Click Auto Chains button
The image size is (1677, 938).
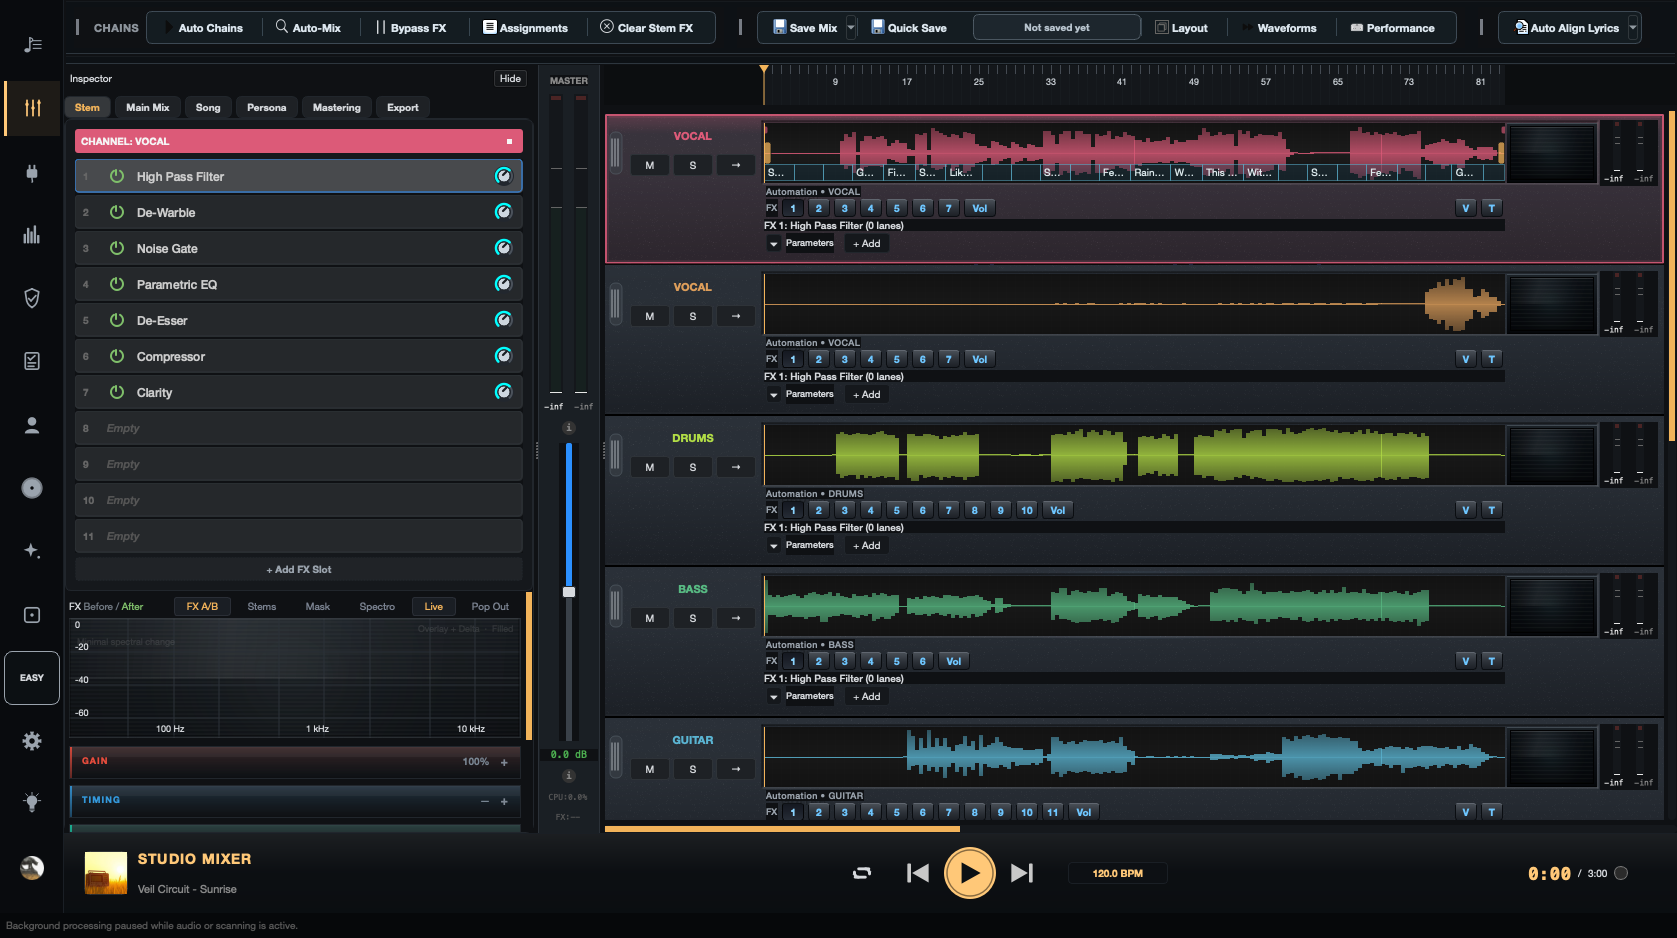[204, 28]
